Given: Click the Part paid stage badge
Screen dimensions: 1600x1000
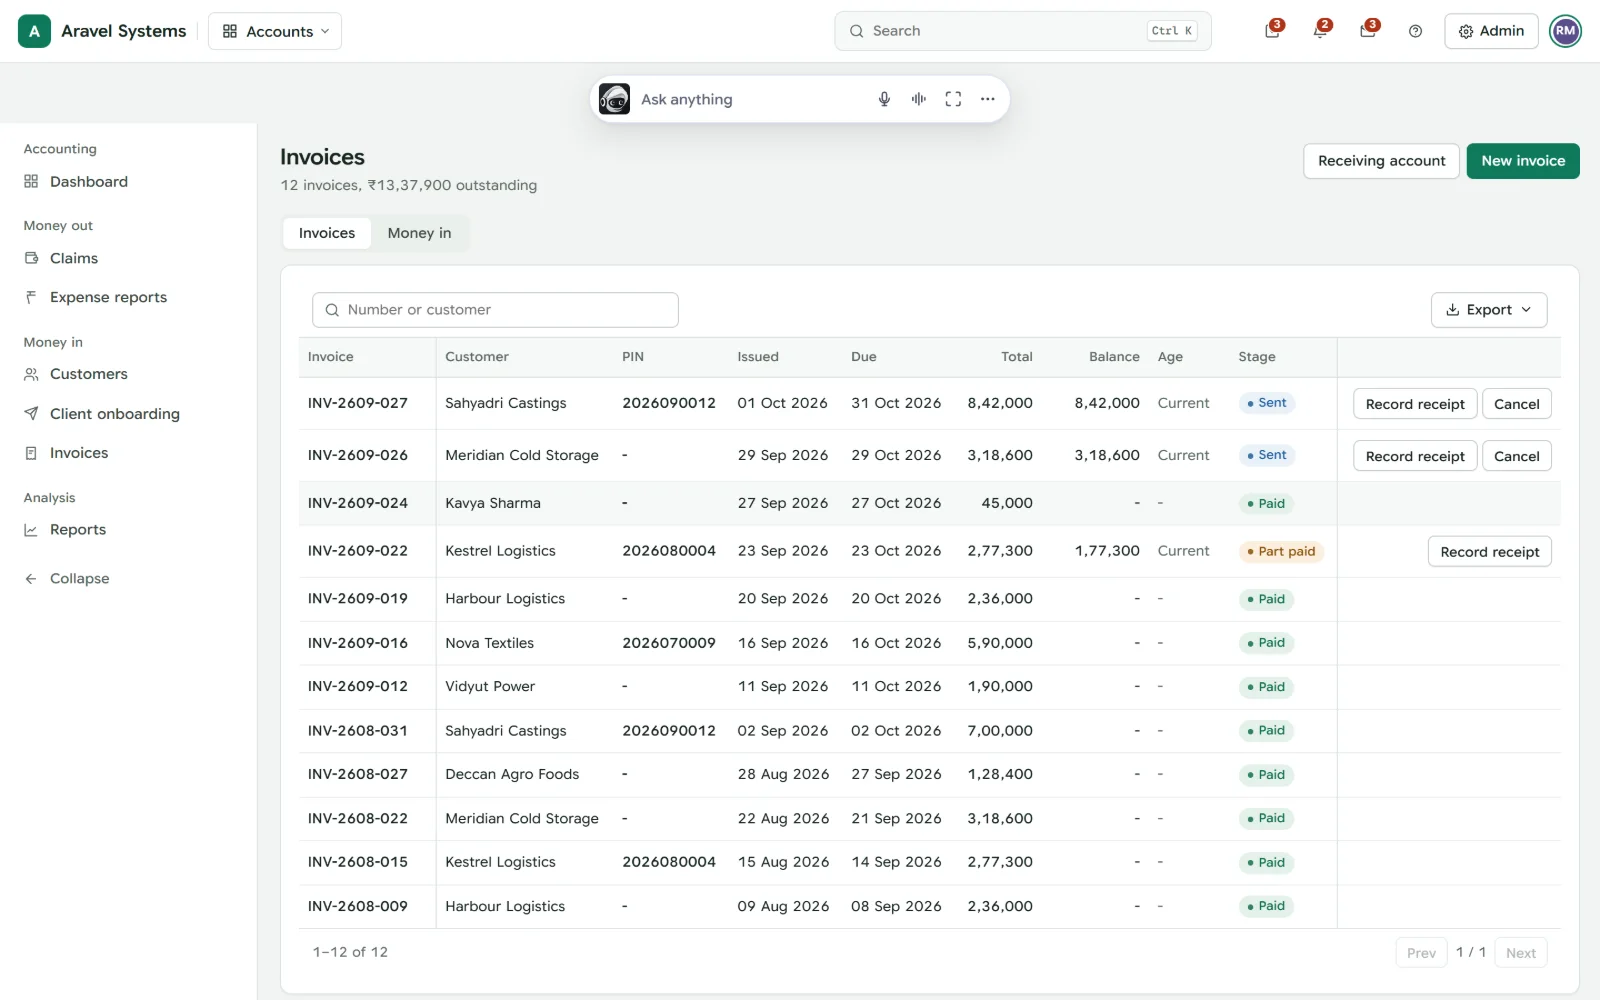Looking at the screenshot, I should [1281, 552].
